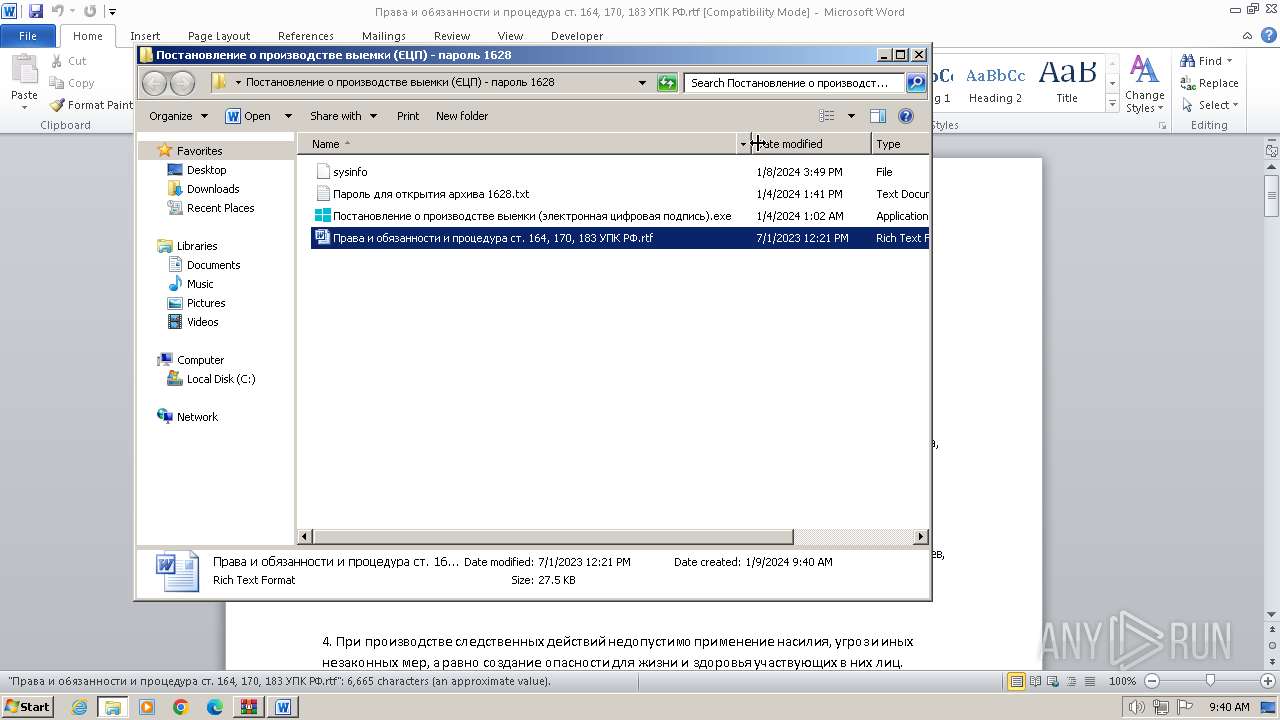
Task: Open the References ribbon tab
Action: 306,36
